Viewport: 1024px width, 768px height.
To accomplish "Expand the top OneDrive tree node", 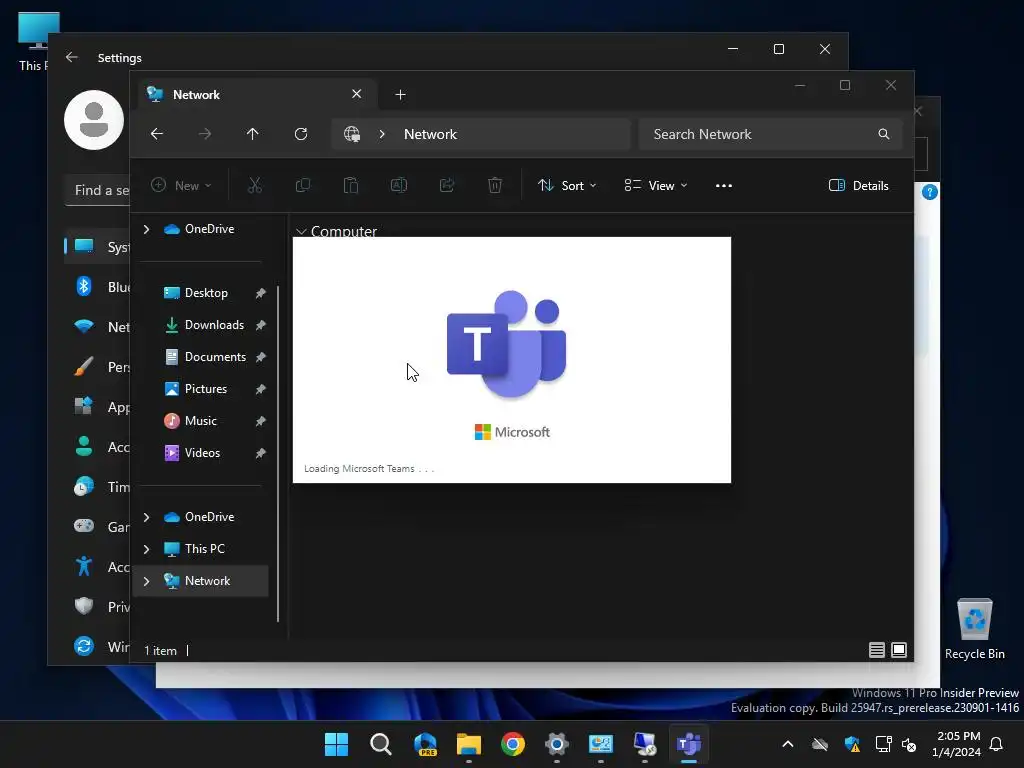I will click(x=146, y=229).
